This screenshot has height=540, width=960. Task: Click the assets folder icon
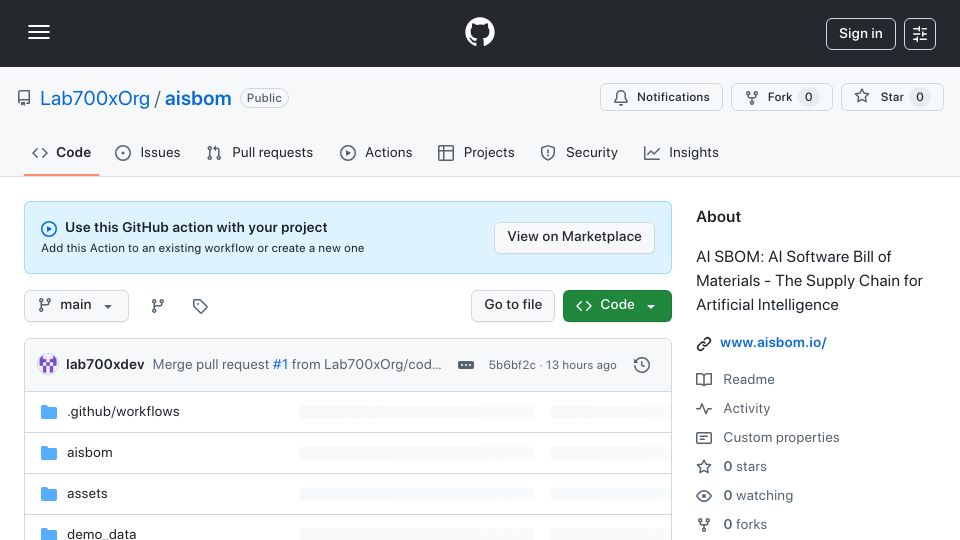[x=49, y=493]
